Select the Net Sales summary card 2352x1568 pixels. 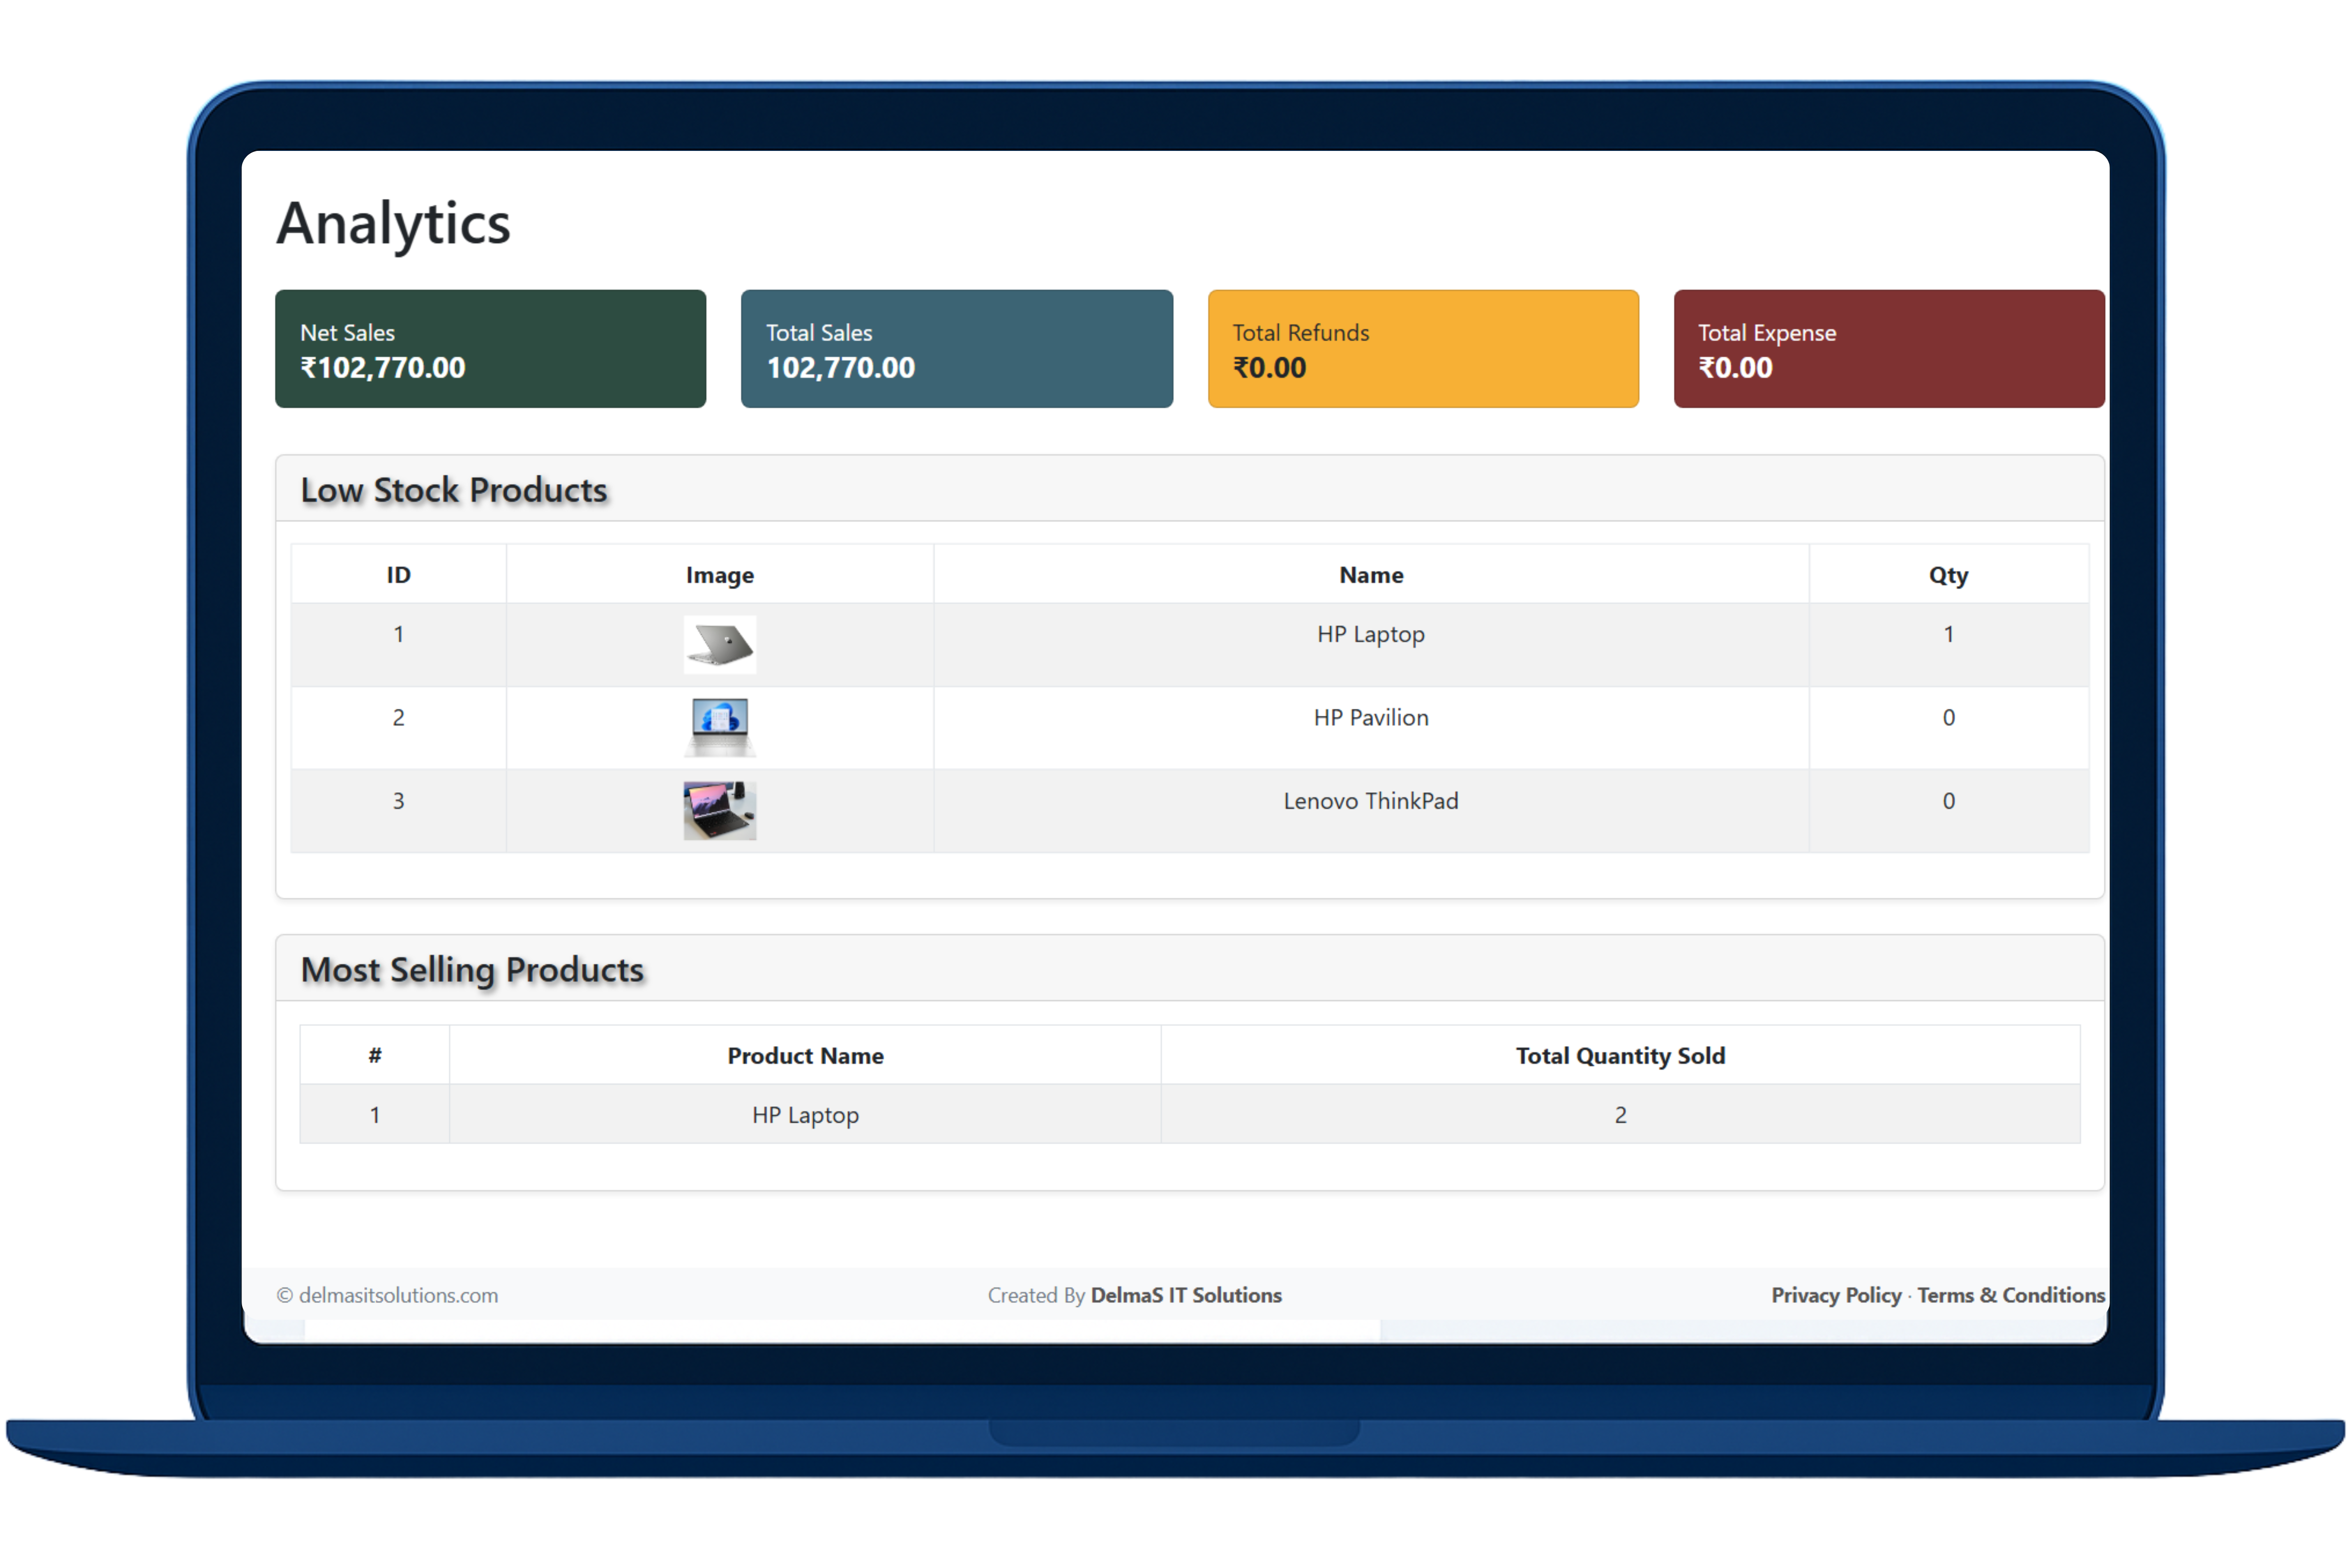point(490,349)
